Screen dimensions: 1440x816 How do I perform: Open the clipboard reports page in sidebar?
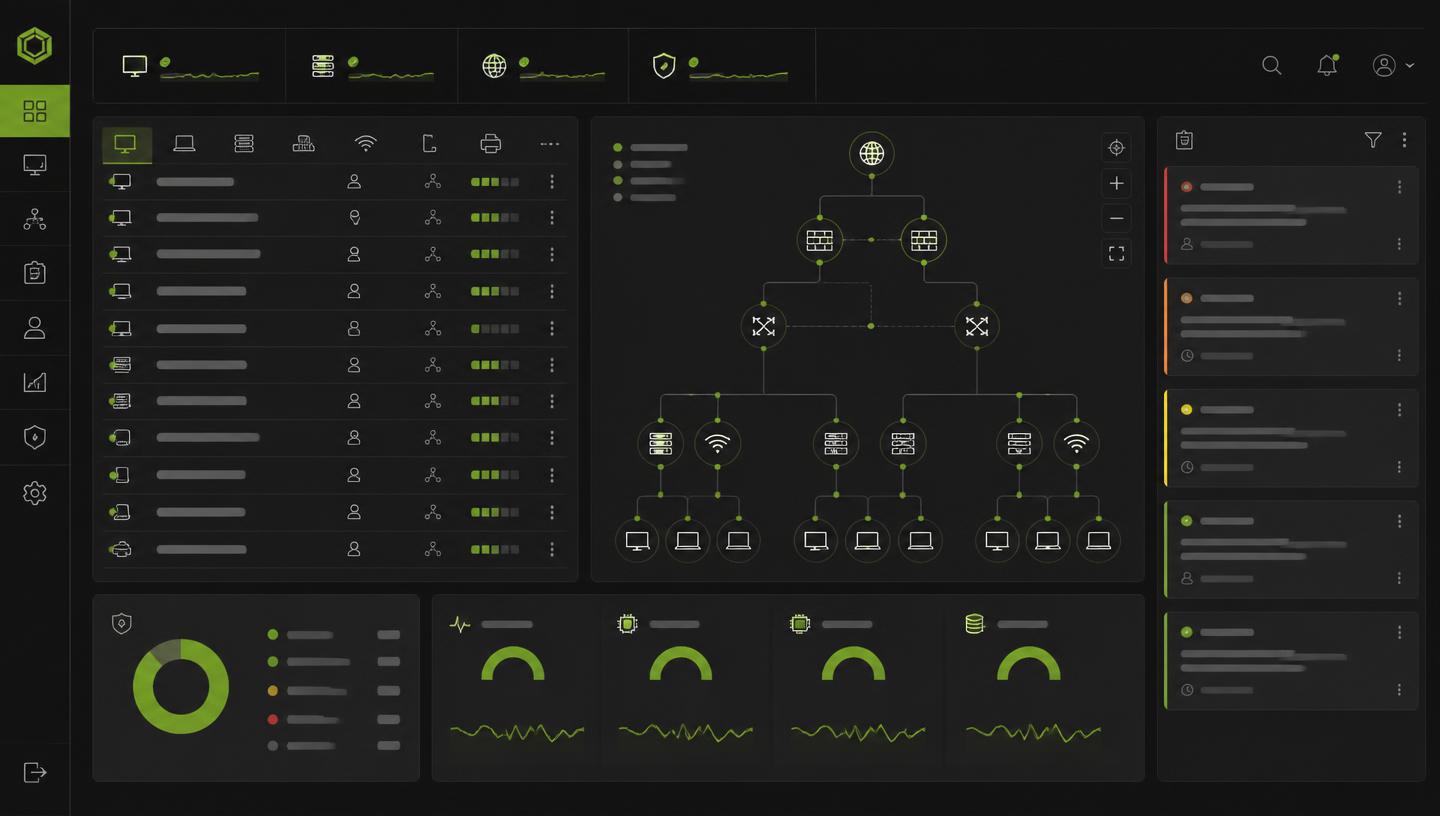pos(35,273)
